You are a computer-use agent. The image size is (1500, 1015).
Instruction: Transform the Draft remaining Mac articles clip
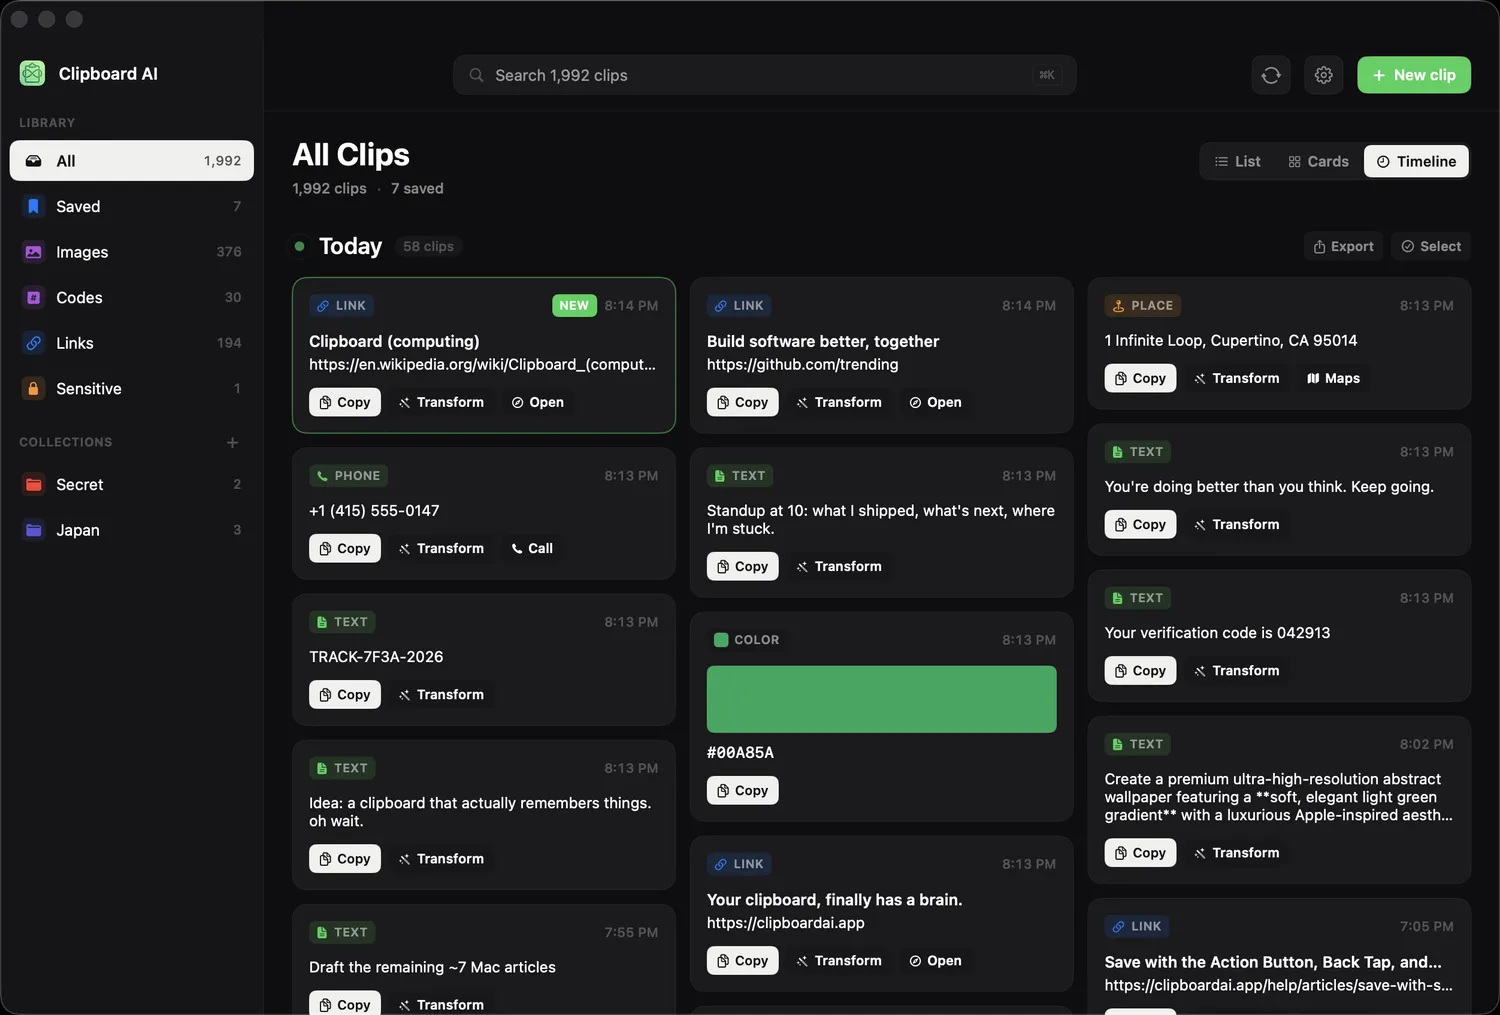[x=441, y=1004]
